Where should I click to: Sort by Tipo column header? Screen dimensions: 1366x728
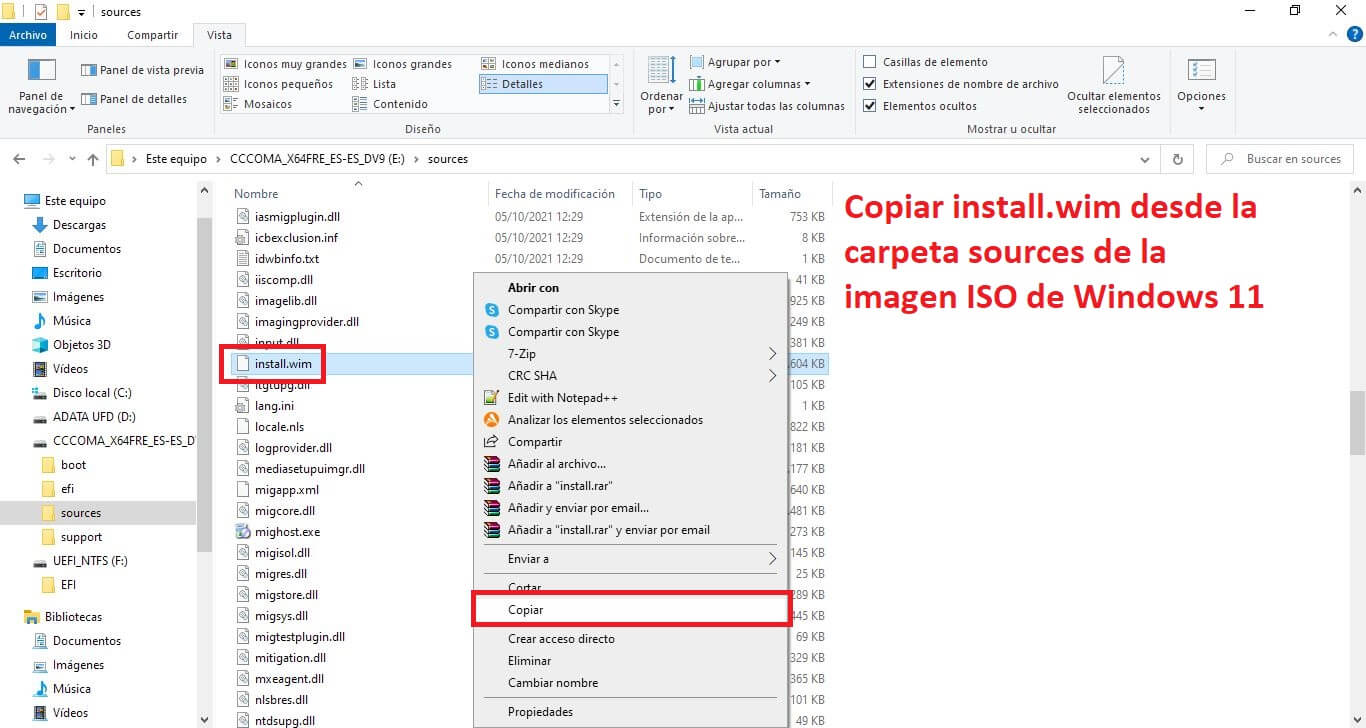[x=650, y=194]
